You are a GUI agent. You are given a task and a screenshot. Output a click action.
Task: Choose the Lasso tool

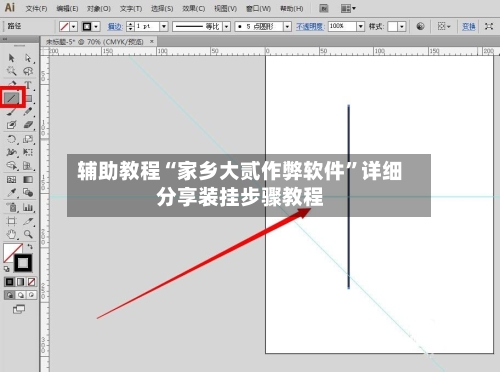(x=28, y=71)
